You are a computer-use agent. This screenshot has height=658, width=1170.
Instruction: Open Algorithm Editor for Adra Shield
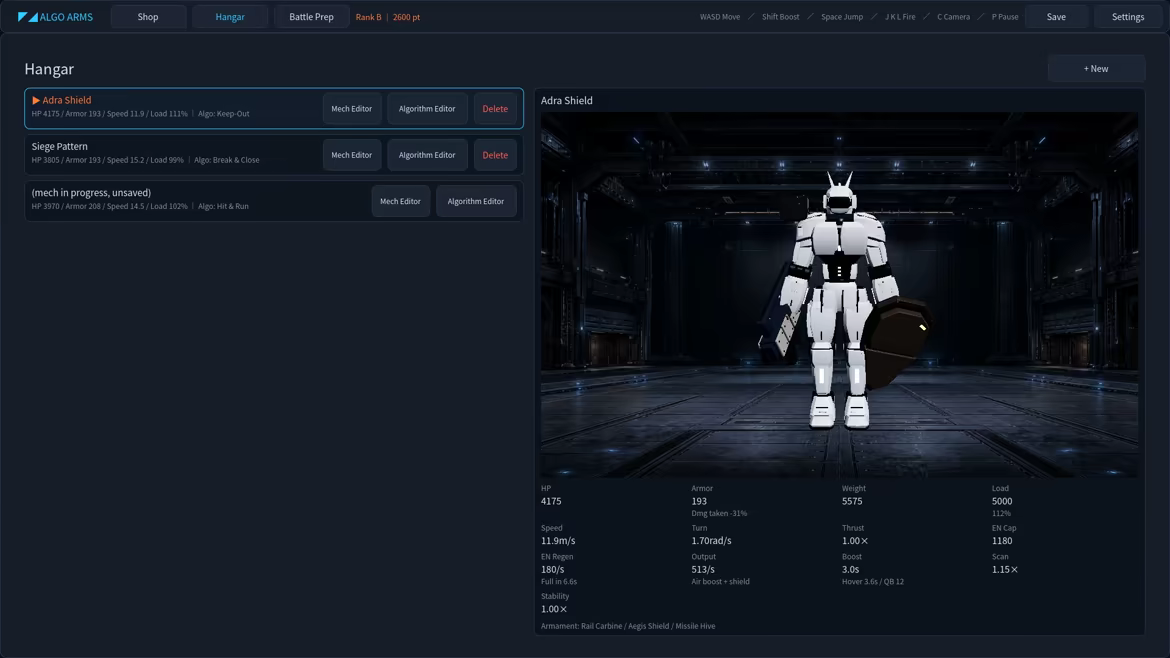point(427,109)
